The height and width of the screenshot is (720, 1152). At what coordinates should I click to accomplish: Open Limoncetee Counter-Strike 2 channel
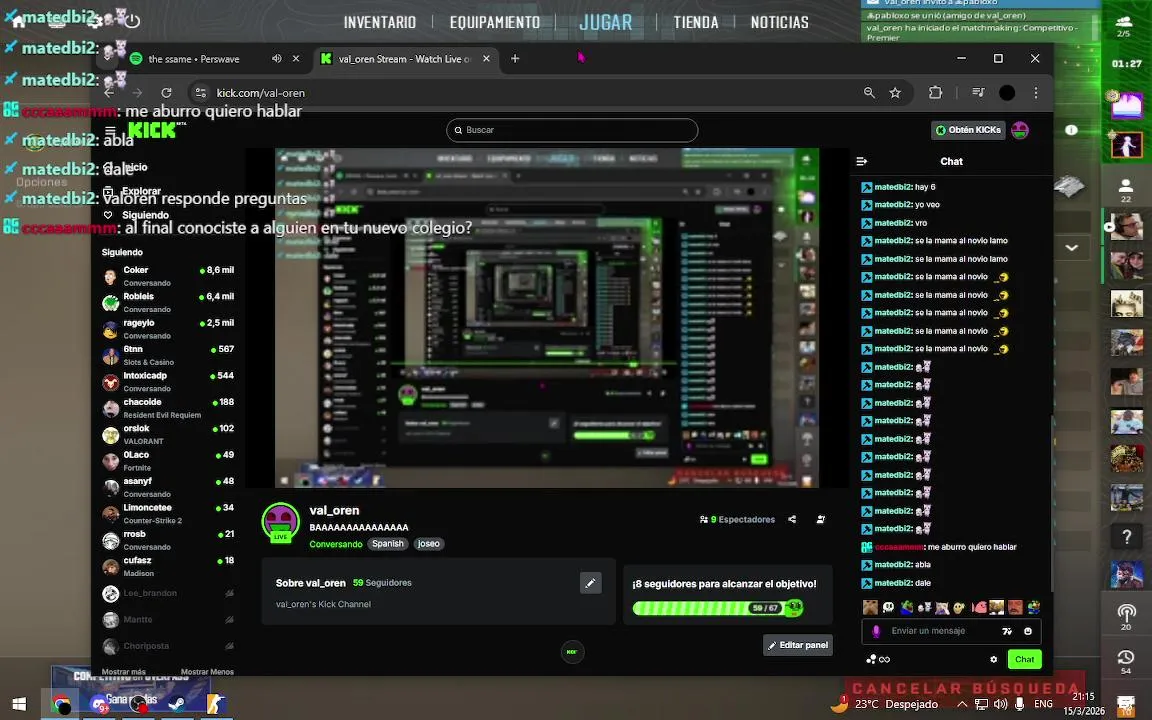(168, 514)
